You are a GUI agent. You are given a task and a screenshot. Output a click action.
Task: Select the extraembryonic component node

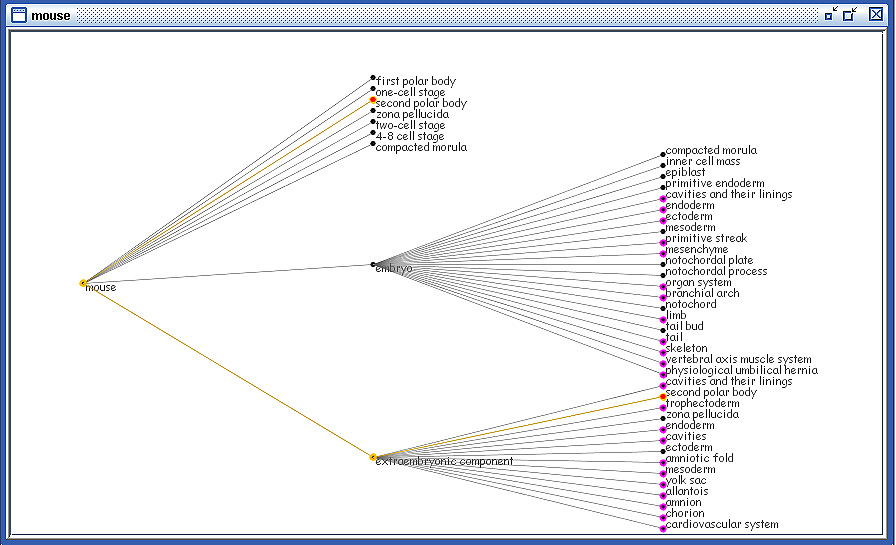[x=373, y=457]
